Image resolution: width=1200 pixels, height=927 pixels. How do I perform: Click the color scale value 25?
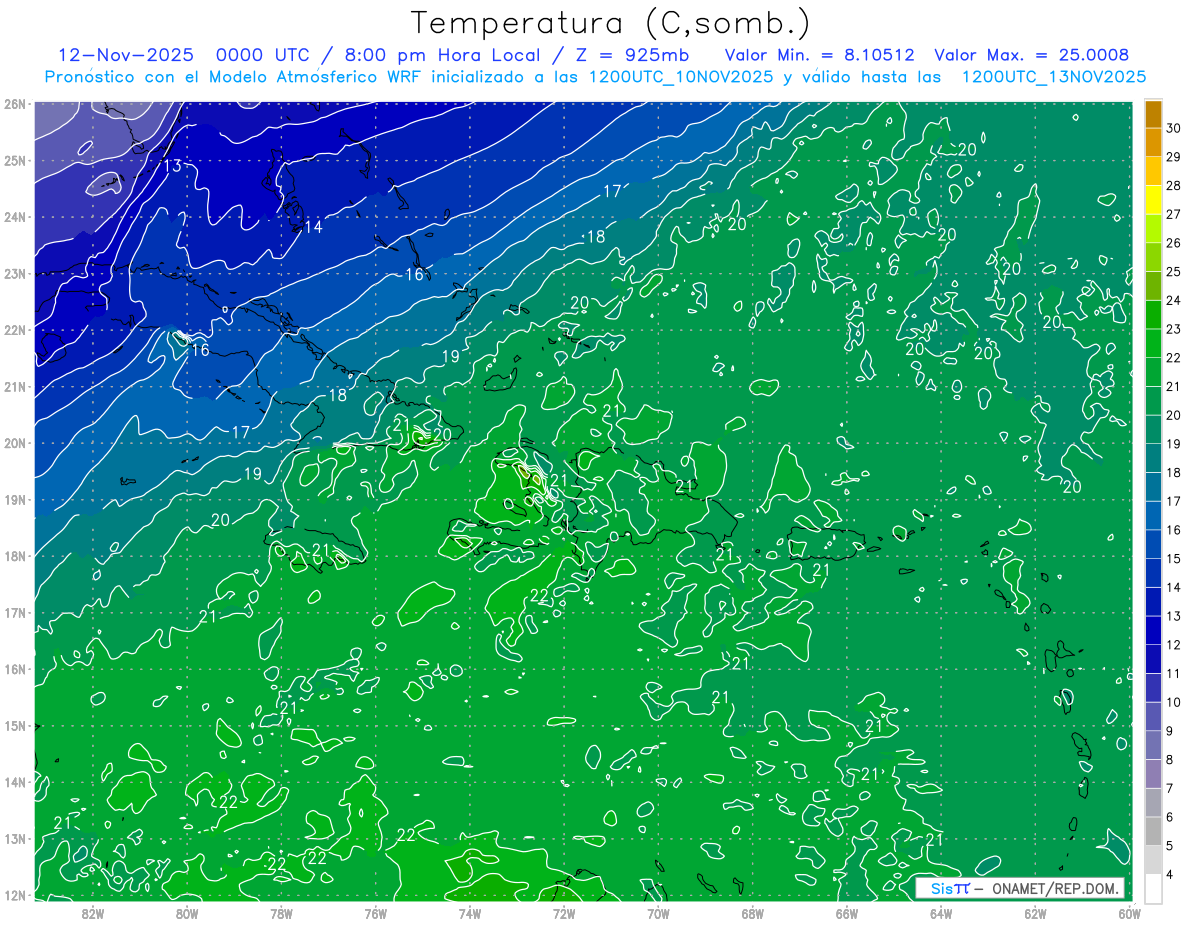pyautogui.click(x=1173, y=272)
